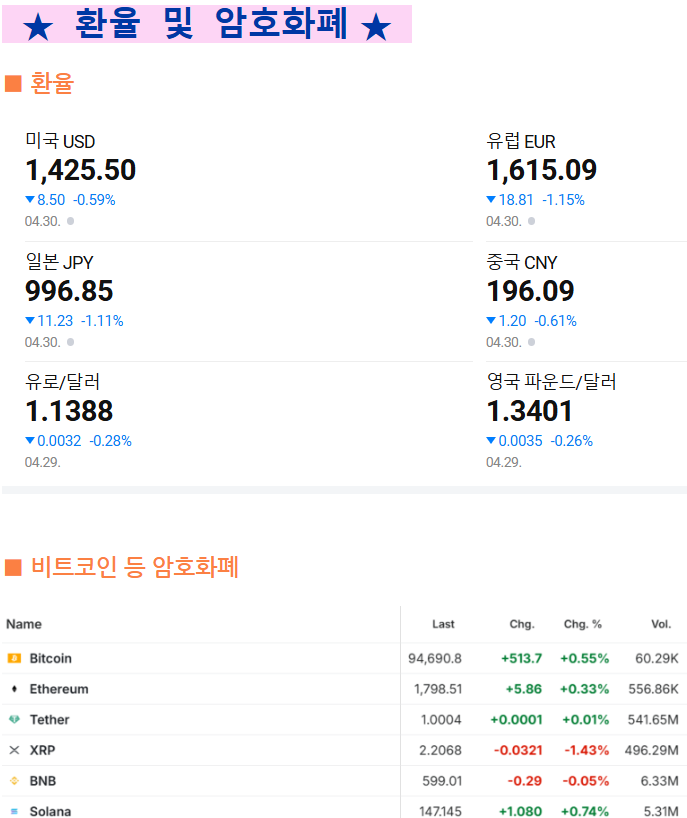Open the Tether row link
This screenshot has height=818, width=687.
(x=50, y=719)
